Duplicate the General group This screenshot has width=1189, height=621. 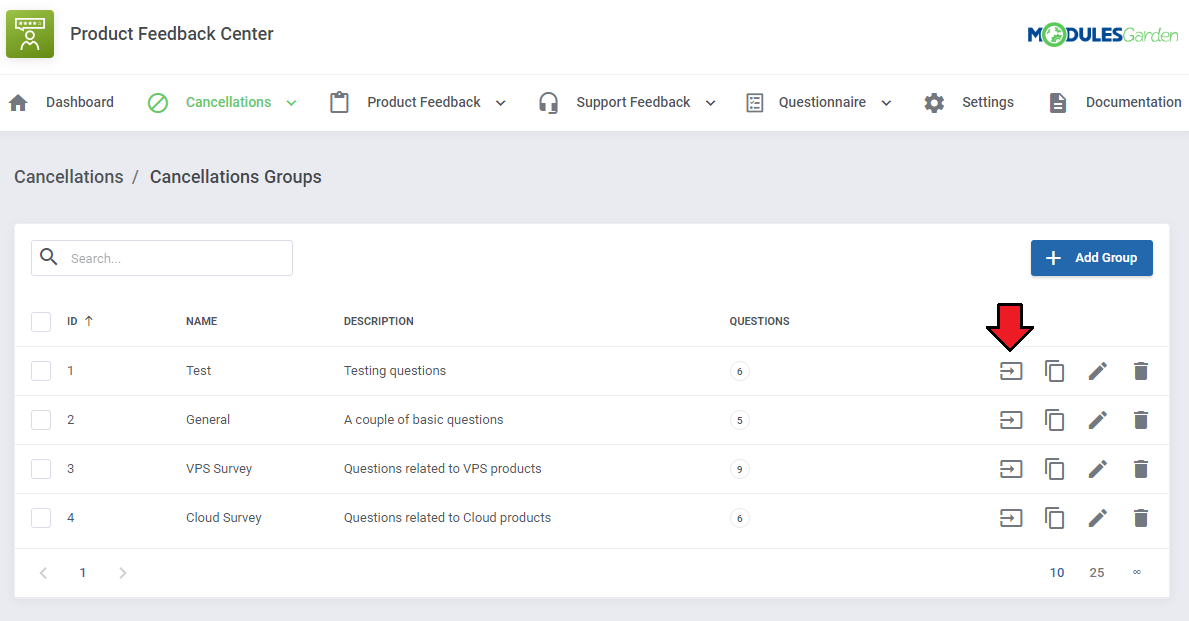click(x=1054, y=420)
